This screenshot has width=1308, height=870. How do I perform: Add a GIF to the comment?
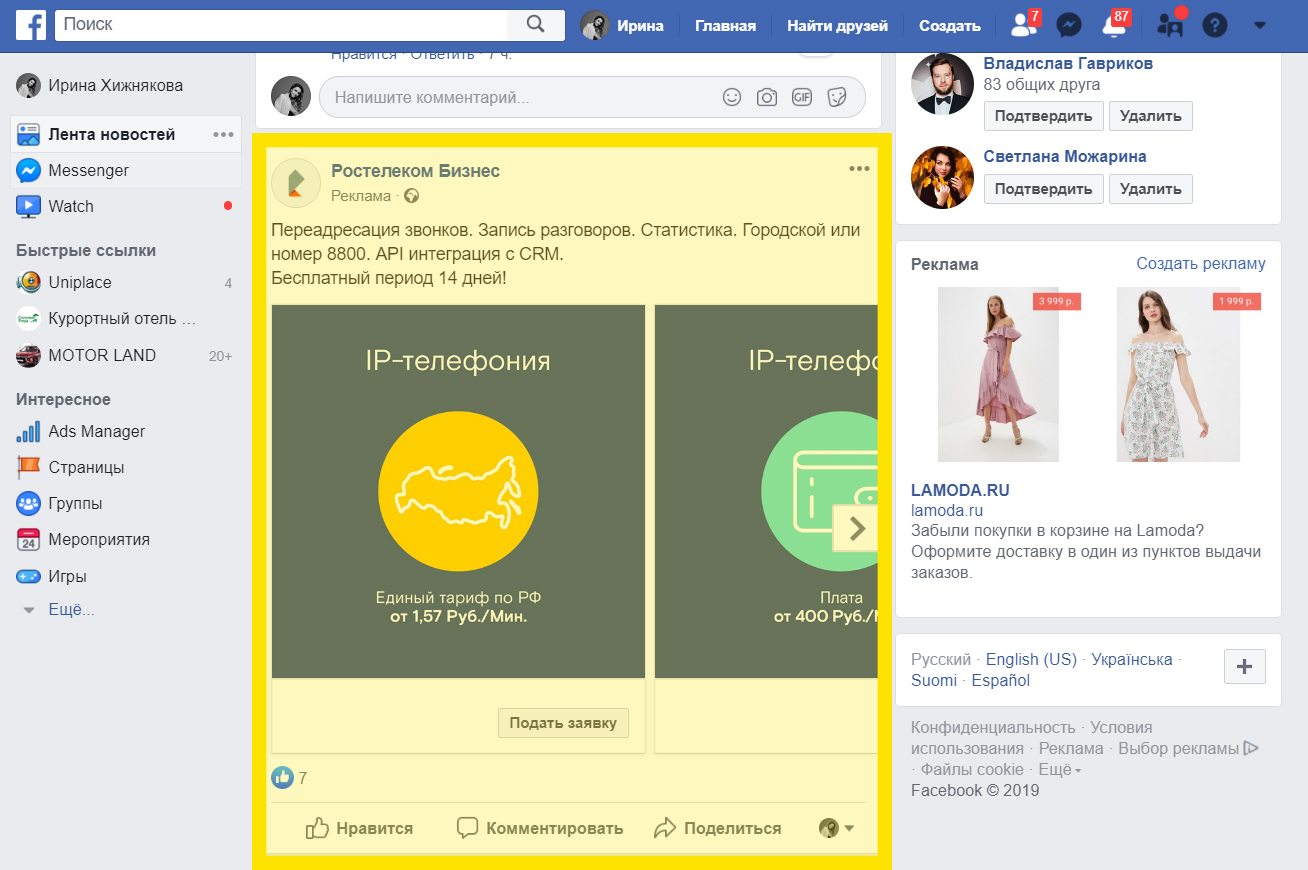[x=802, y=97]
